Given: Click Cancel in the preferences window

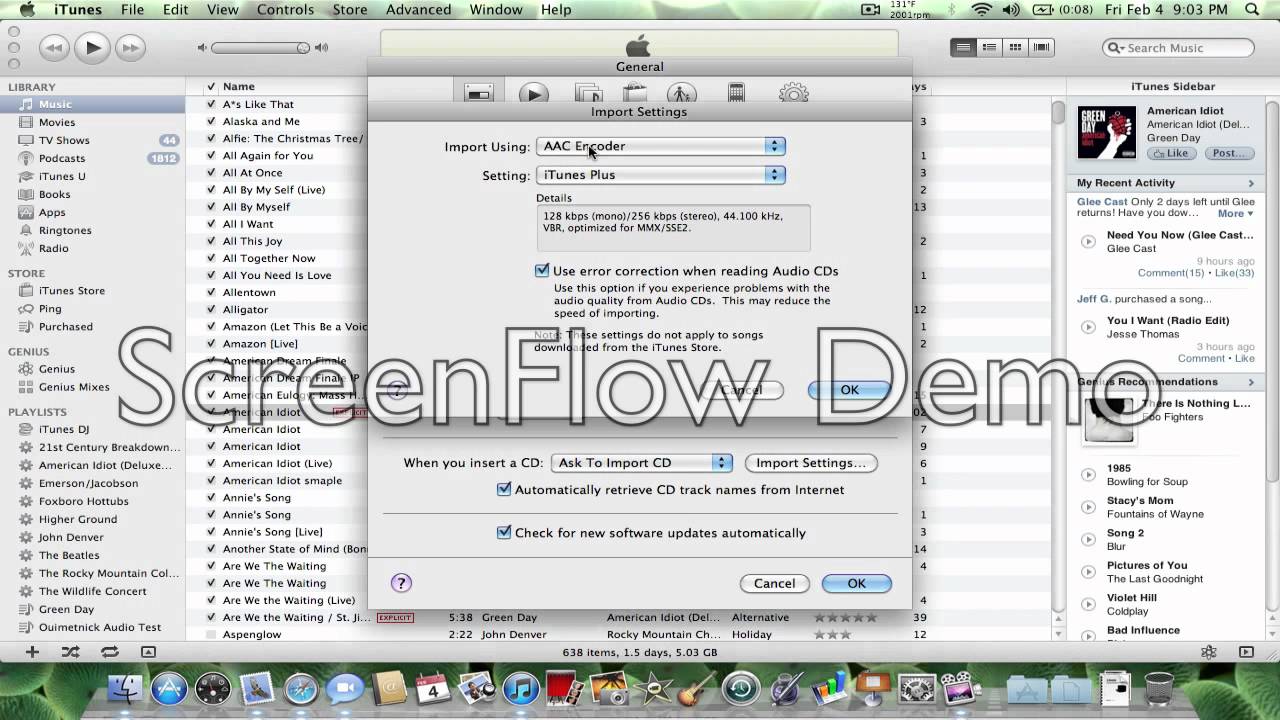Looking at the screenshot, I should point(775,584).
